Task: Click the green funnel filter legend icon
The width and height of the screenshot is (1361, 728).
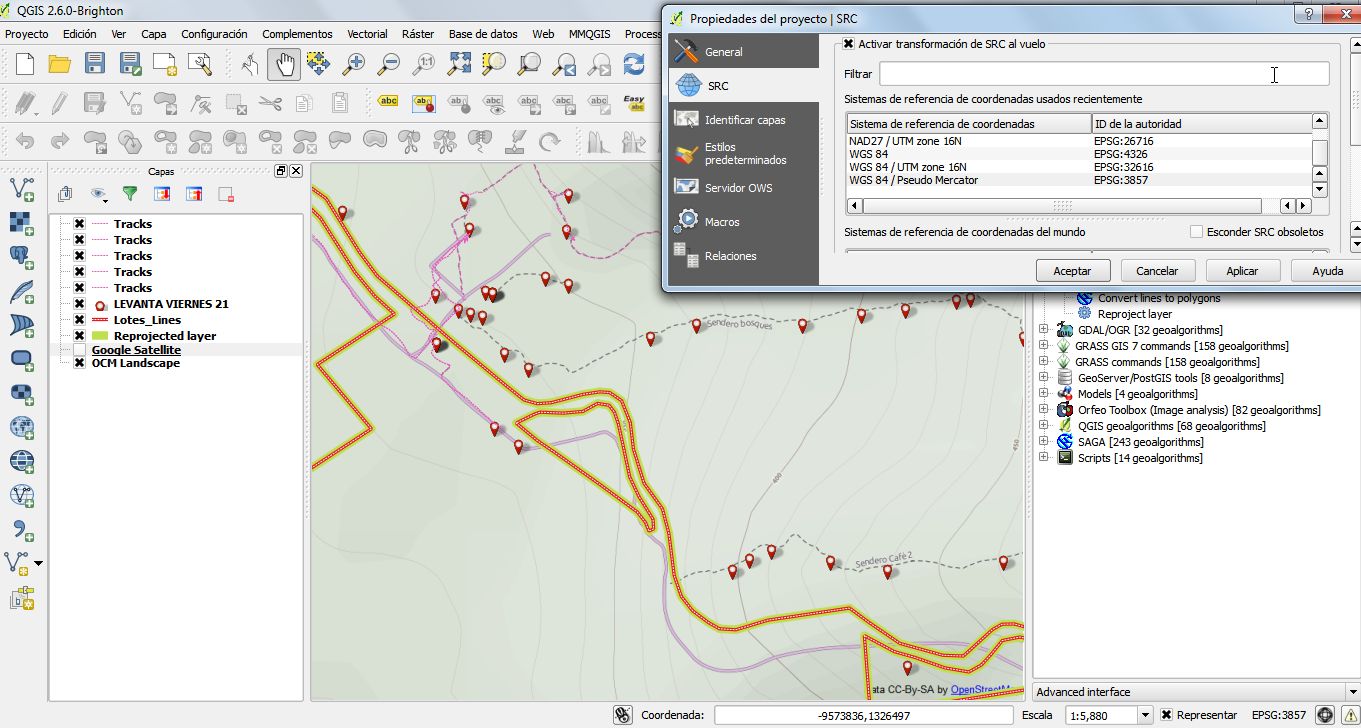Action: click(130, 194)
